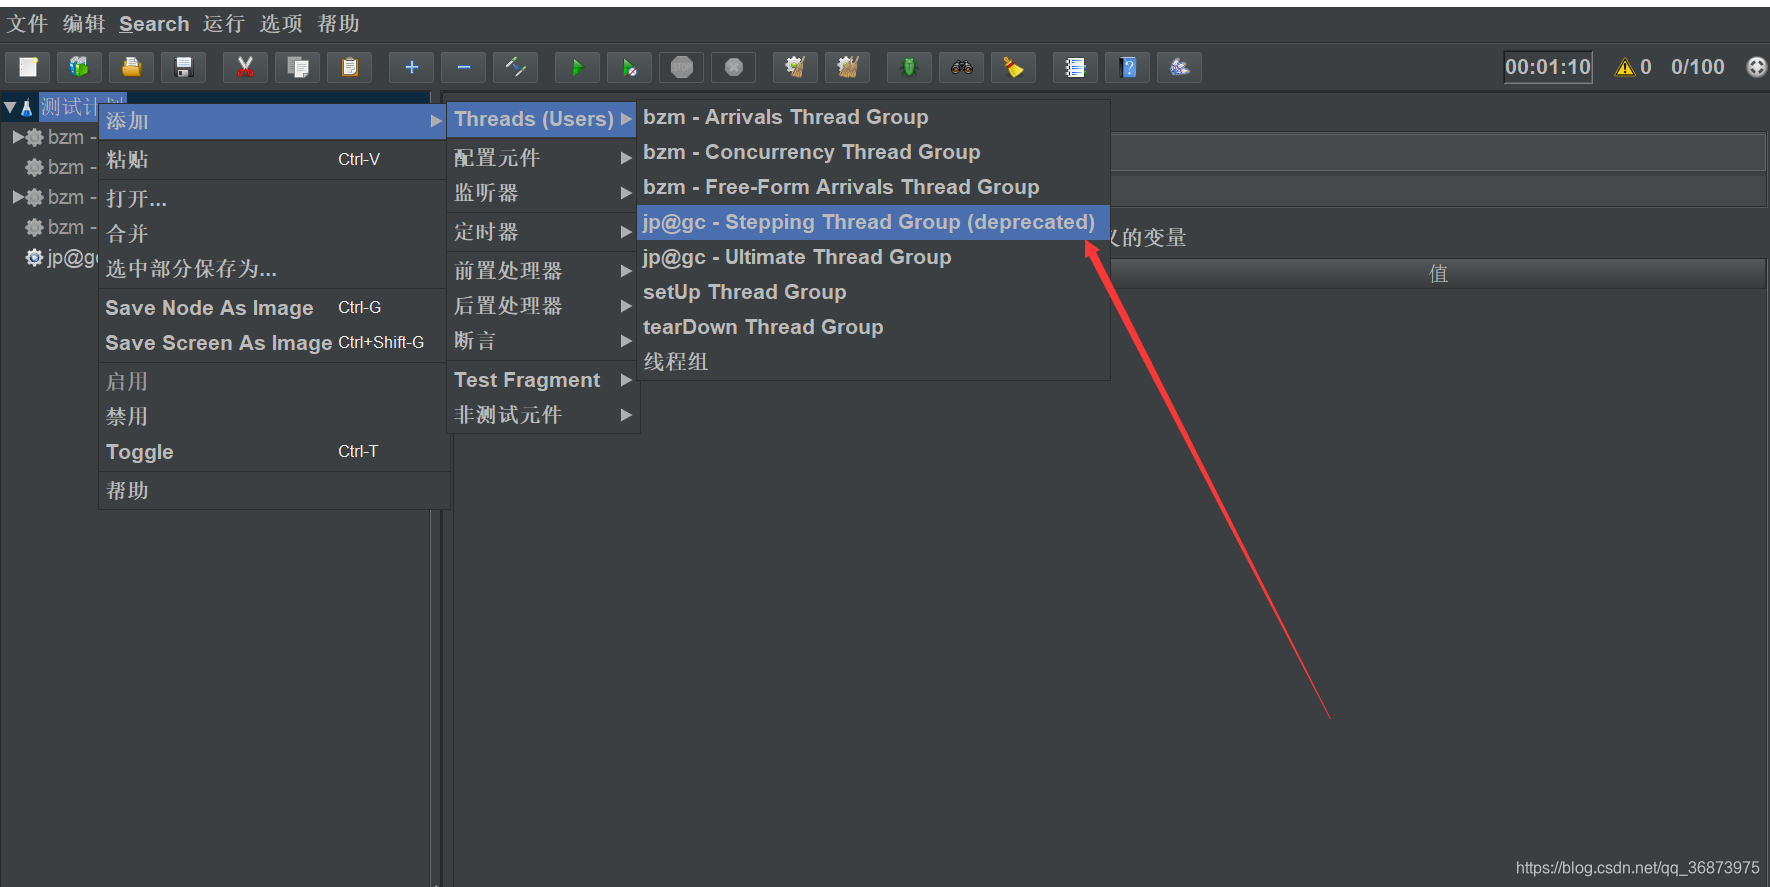Click 帮助 in the context menu

click(273, 490)
